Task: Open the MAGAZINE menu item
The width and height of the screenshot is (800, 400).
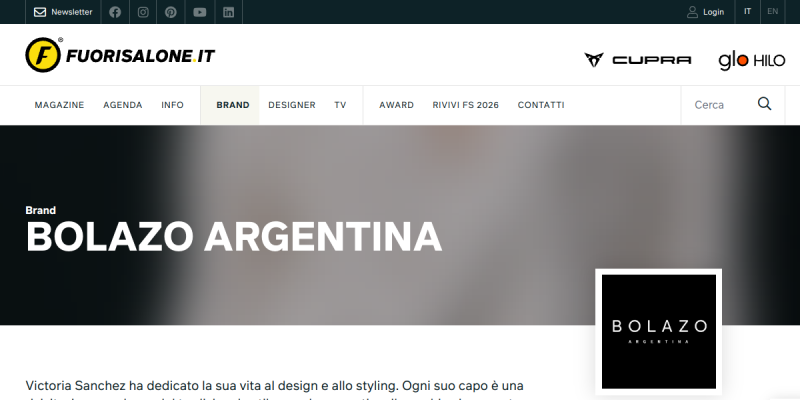Action: (x=59, y=105)
